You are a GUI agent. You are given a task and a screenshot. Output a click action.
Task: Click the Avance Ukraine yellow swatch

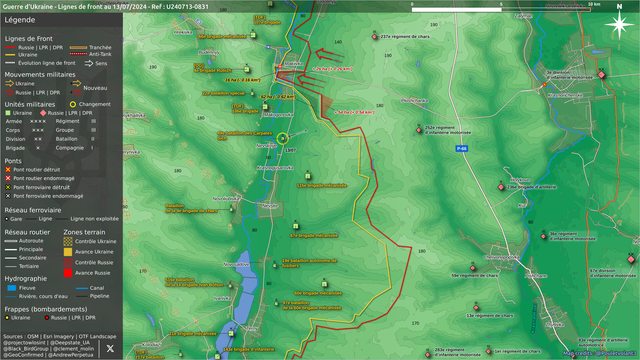tap(68, 252)
